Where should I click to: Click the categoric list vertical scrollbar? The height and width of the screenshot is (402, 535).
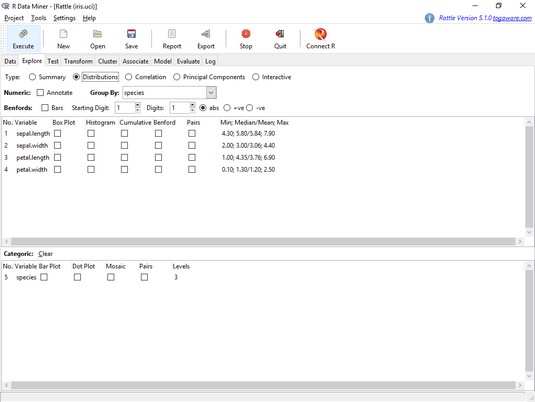coord(529,321)
